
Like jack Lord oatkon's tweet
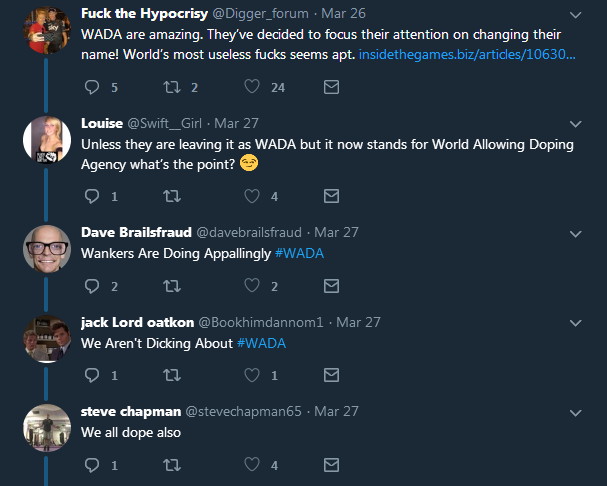[x=253, y=375]
